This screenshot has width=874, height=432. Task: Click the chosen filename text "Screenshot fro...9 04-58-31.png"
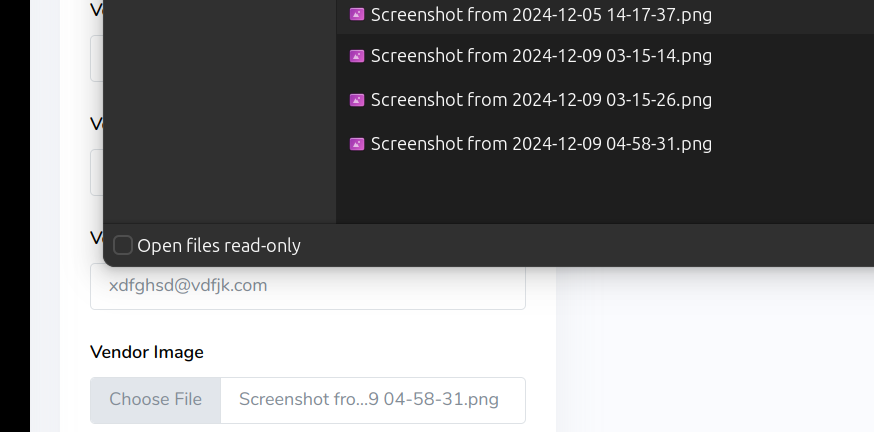369,400
